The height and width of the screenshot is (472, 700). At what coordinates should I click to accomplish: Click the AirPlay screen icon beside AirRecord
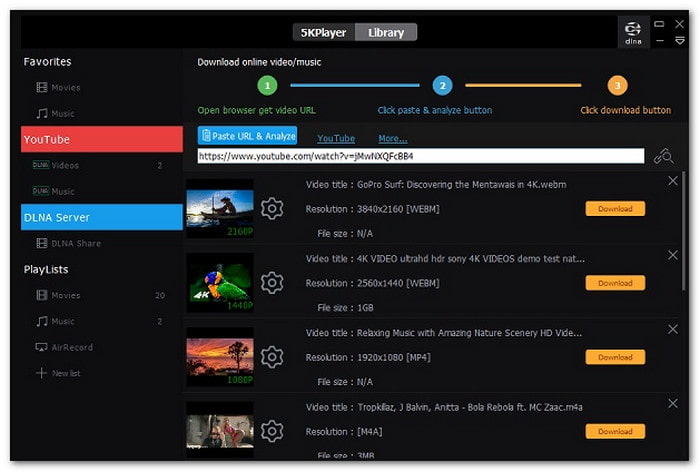(x=42, y=347)
